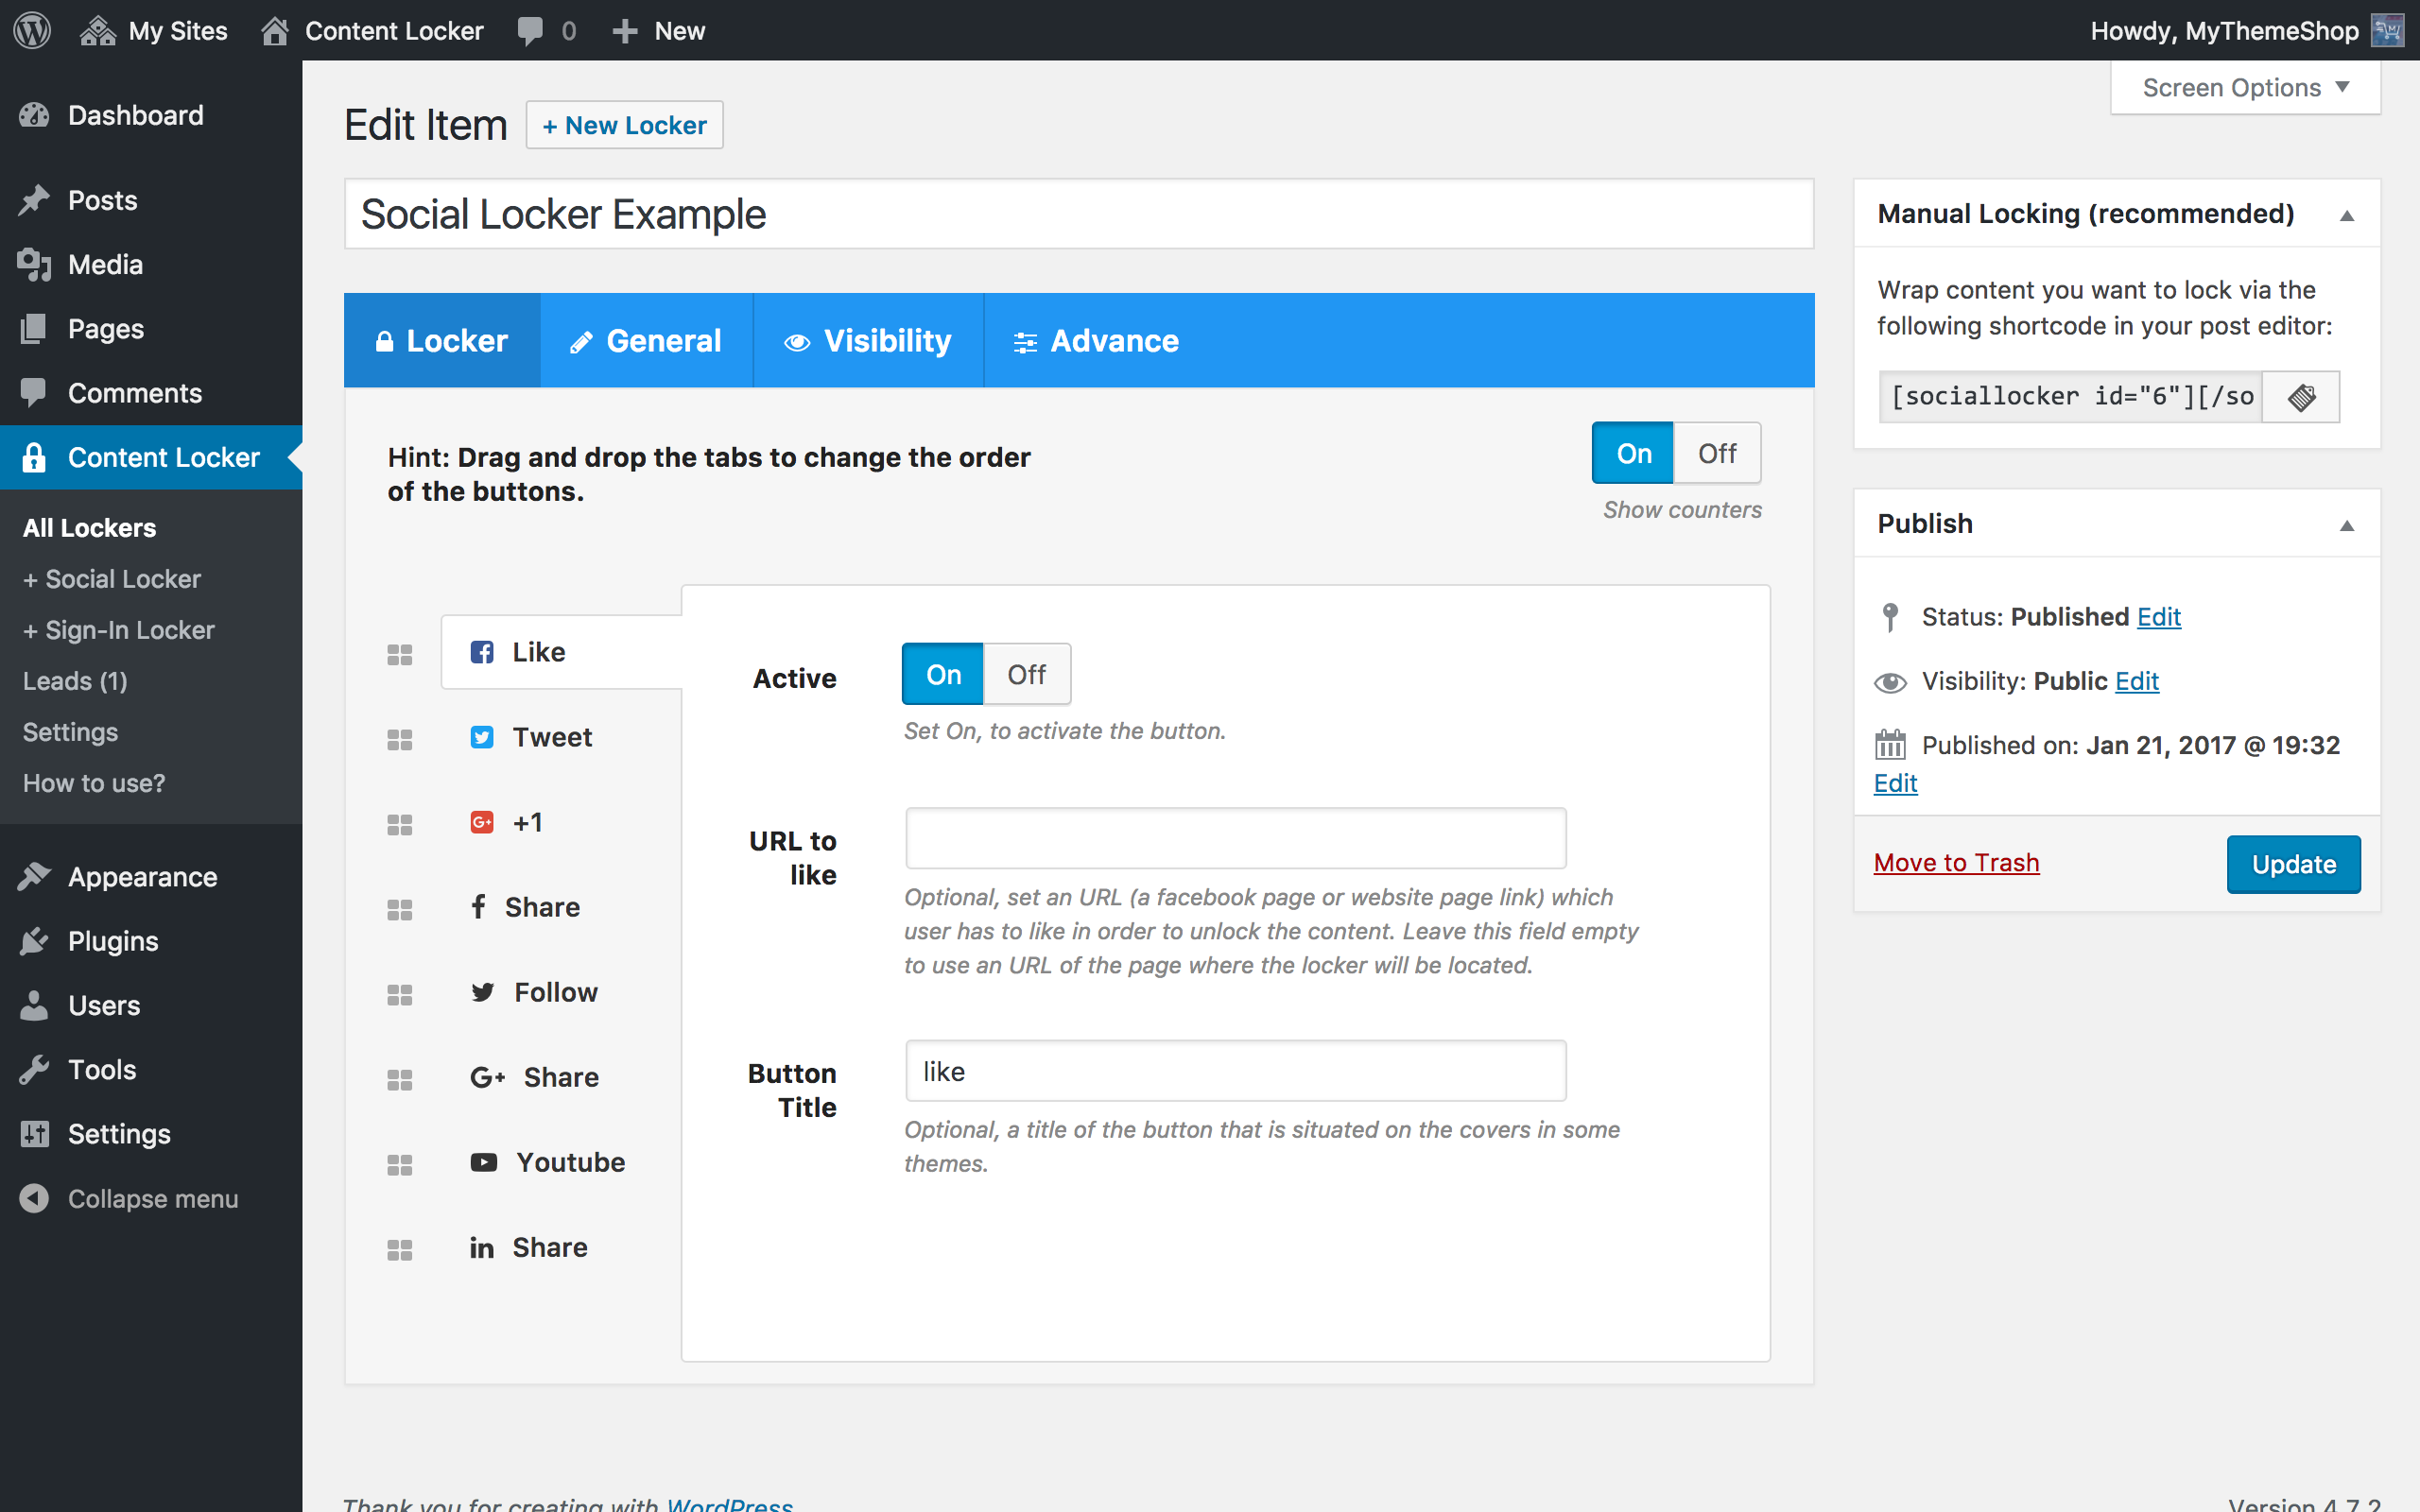Click the WordPress logo icon
2420x1512 pixels.
[32, 30]
